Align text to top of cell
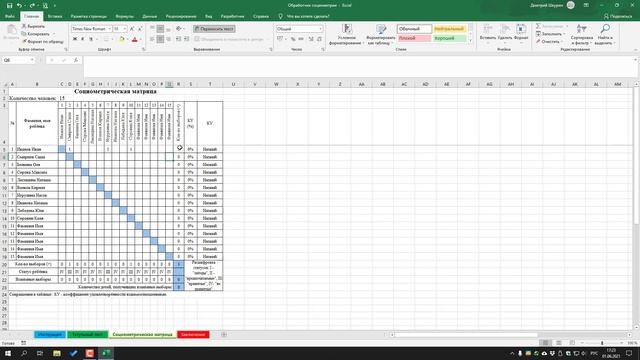The height and width of the screenshot is (360, 640). tap(152, 29)
